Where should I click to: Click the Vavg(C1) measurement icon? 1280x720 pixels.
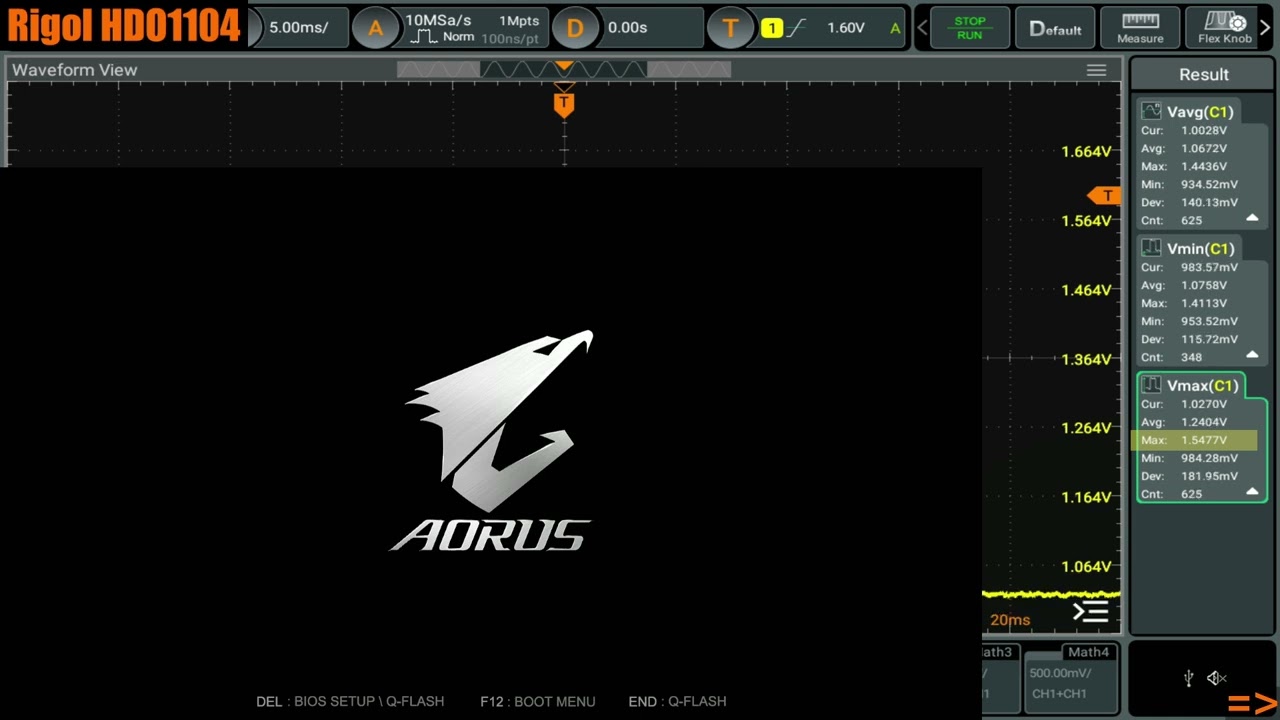click(x=1152, y=112)
